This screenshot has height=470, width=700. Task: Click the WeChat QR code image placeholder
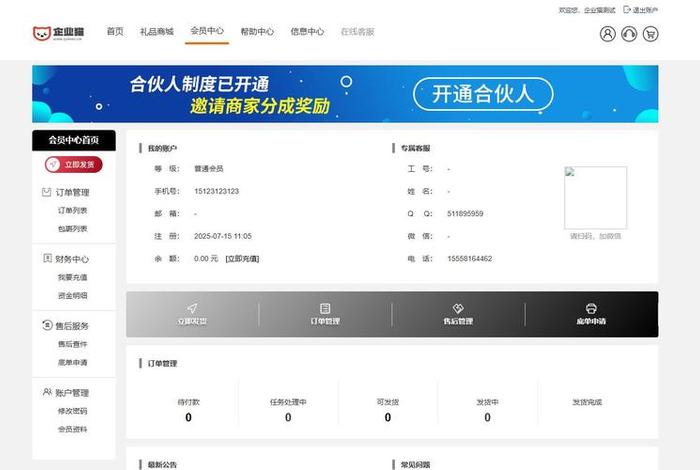pos(596,198)
